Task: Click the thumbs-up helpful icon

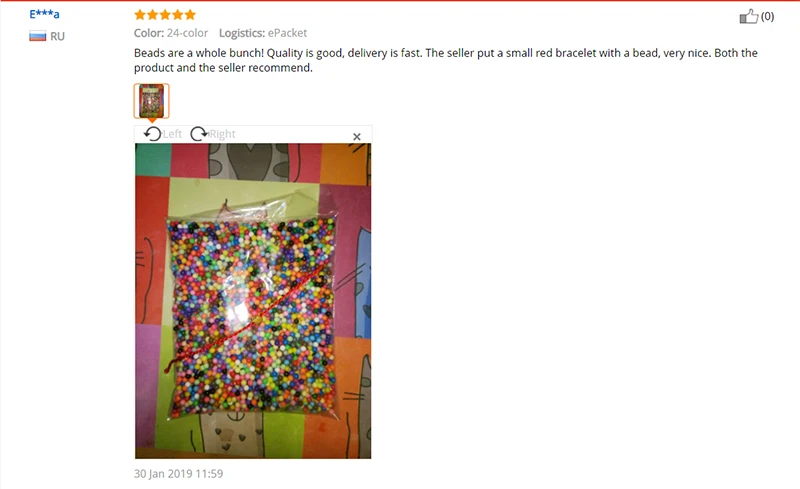Action: tap(748, 16)
